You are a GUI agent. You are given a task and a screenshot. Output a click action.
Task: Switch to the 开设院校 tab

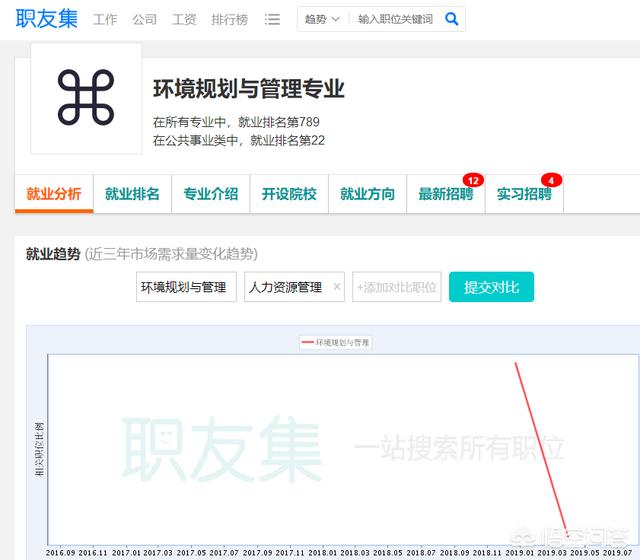pos(289,194)
